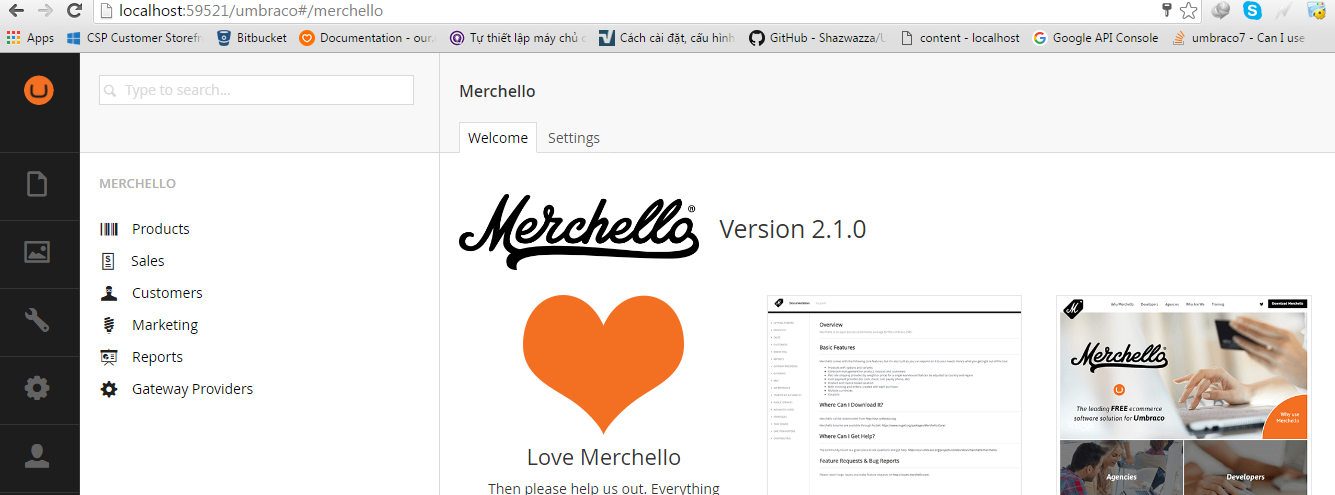The height and width of the screenshot is (495, 1335).
Task: Click the Umbraco logo icon
Action: click(x=39, y=90)
